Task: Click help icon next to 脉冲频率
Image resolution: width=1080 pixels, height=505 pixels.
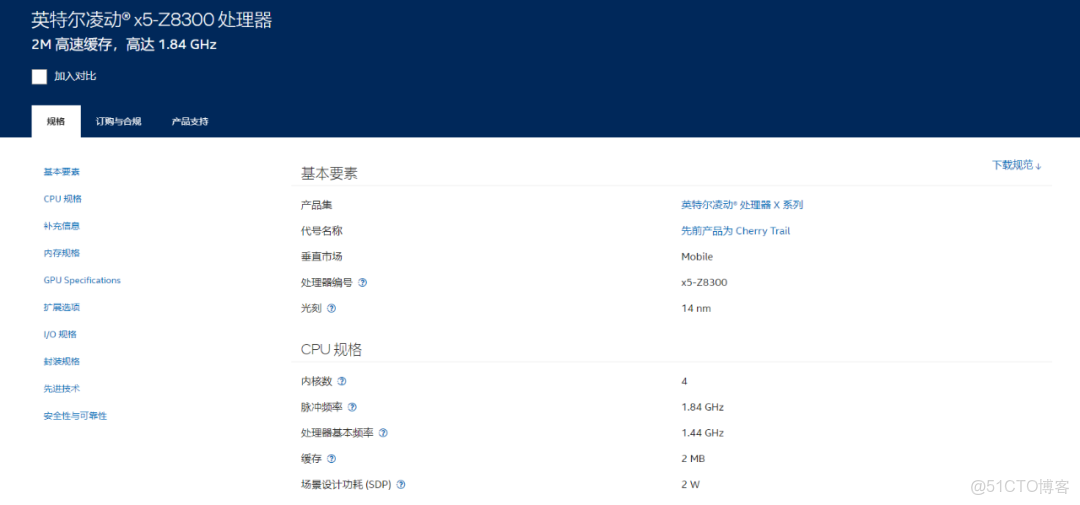Action: [x=352, y=407]
